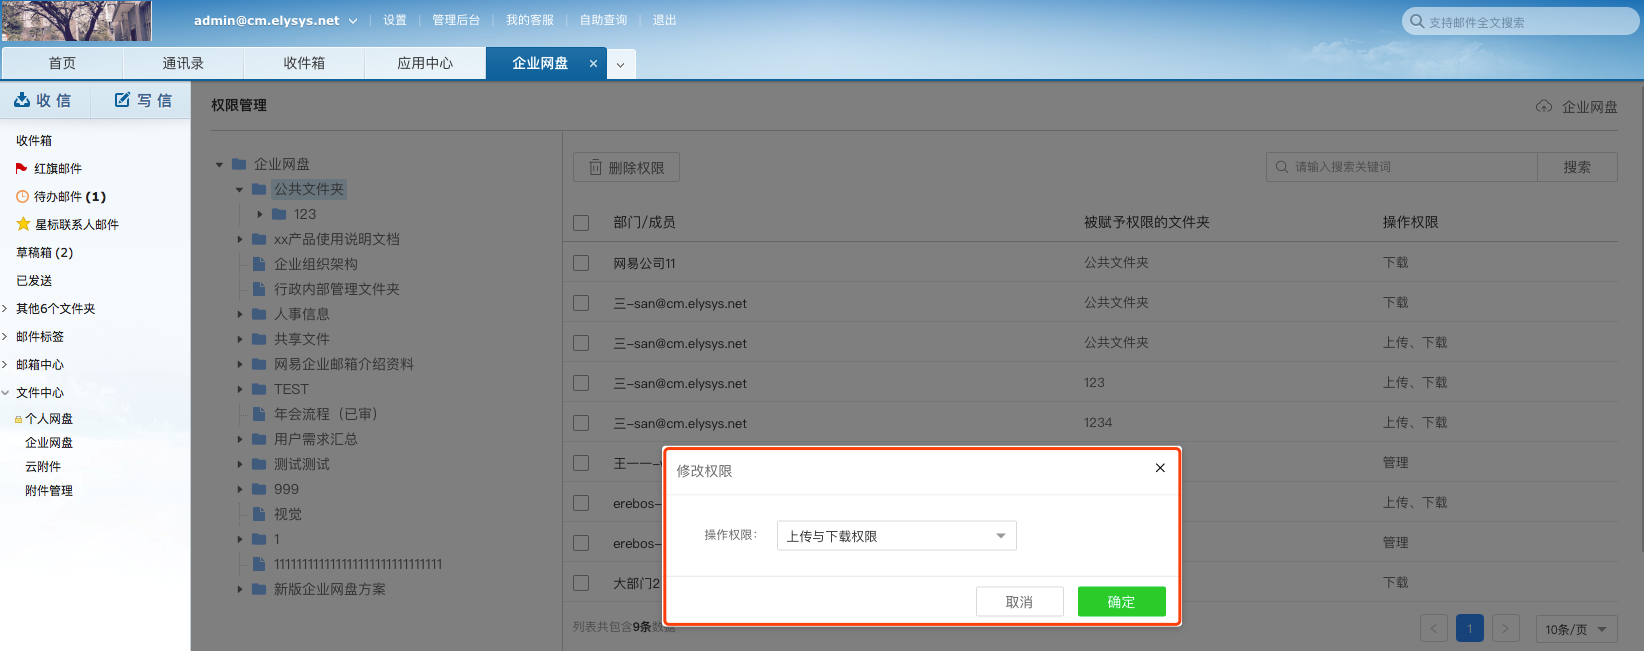The image size is (1644, 651).
Task: Tick the checkbox for 网易公司11 row
Action: point(581,263)
